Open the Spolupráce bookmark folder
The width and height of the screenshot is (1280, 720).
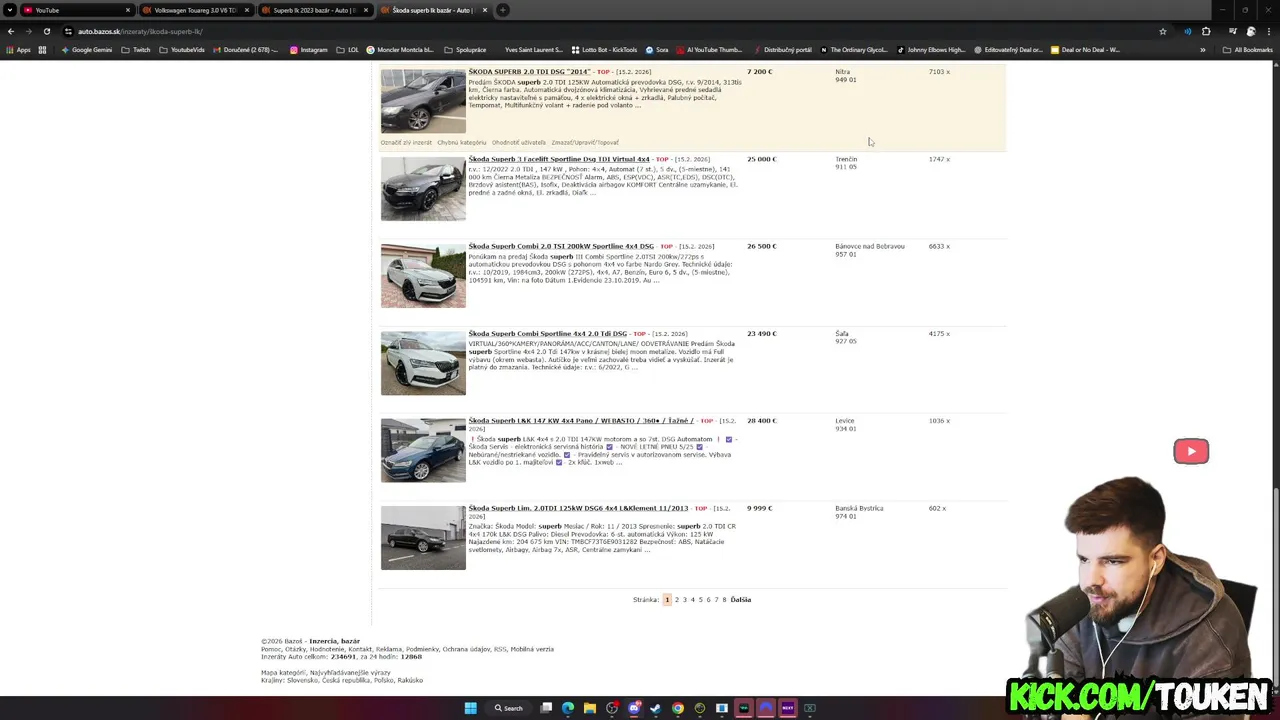pyautogui.click(x=465, y=49)
